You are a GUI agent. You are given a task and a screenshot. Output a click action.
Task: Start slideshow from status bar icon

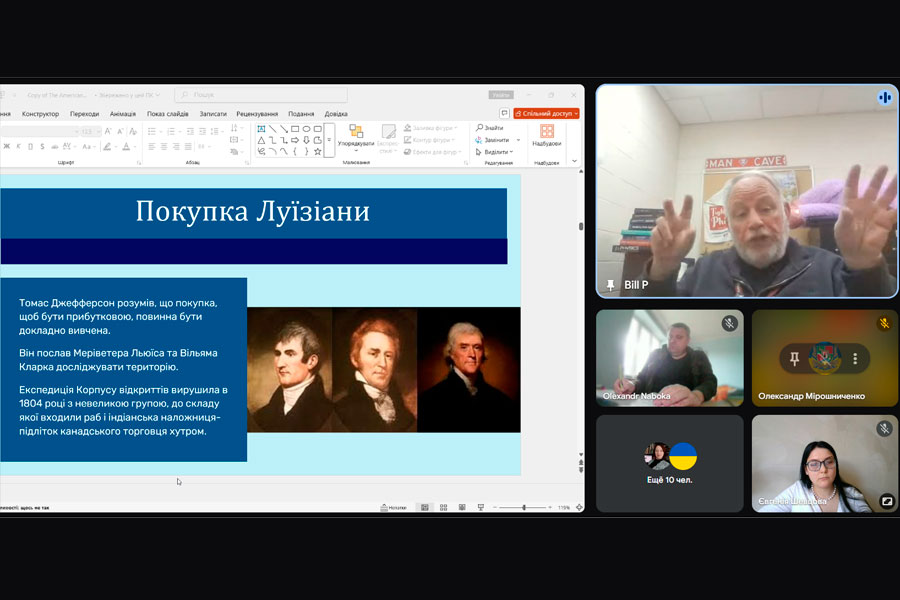480,507
